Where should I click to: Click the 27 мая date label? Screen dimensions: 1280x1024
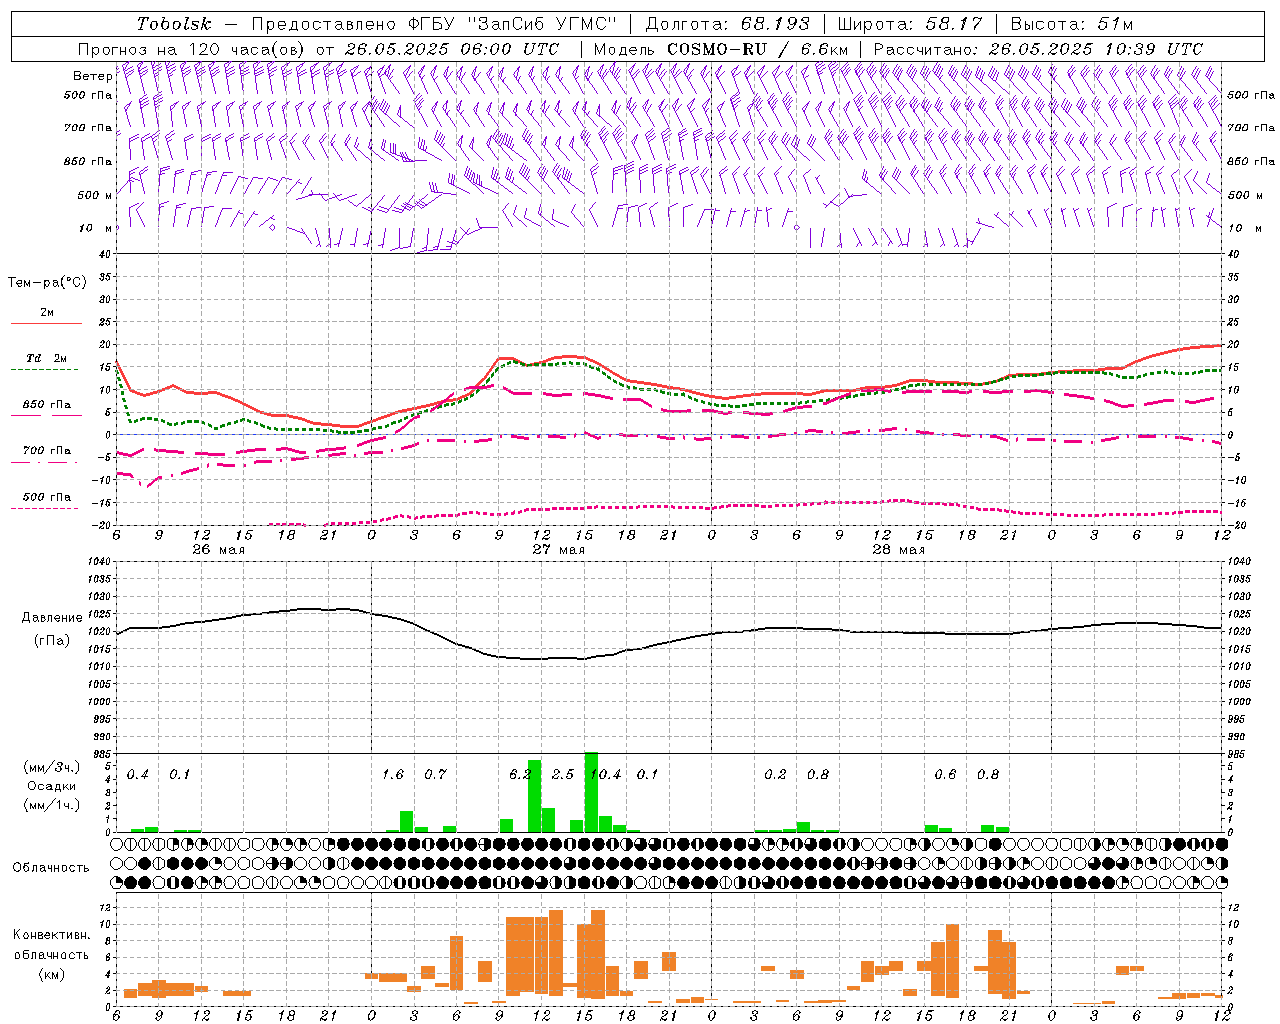(558, 550)
